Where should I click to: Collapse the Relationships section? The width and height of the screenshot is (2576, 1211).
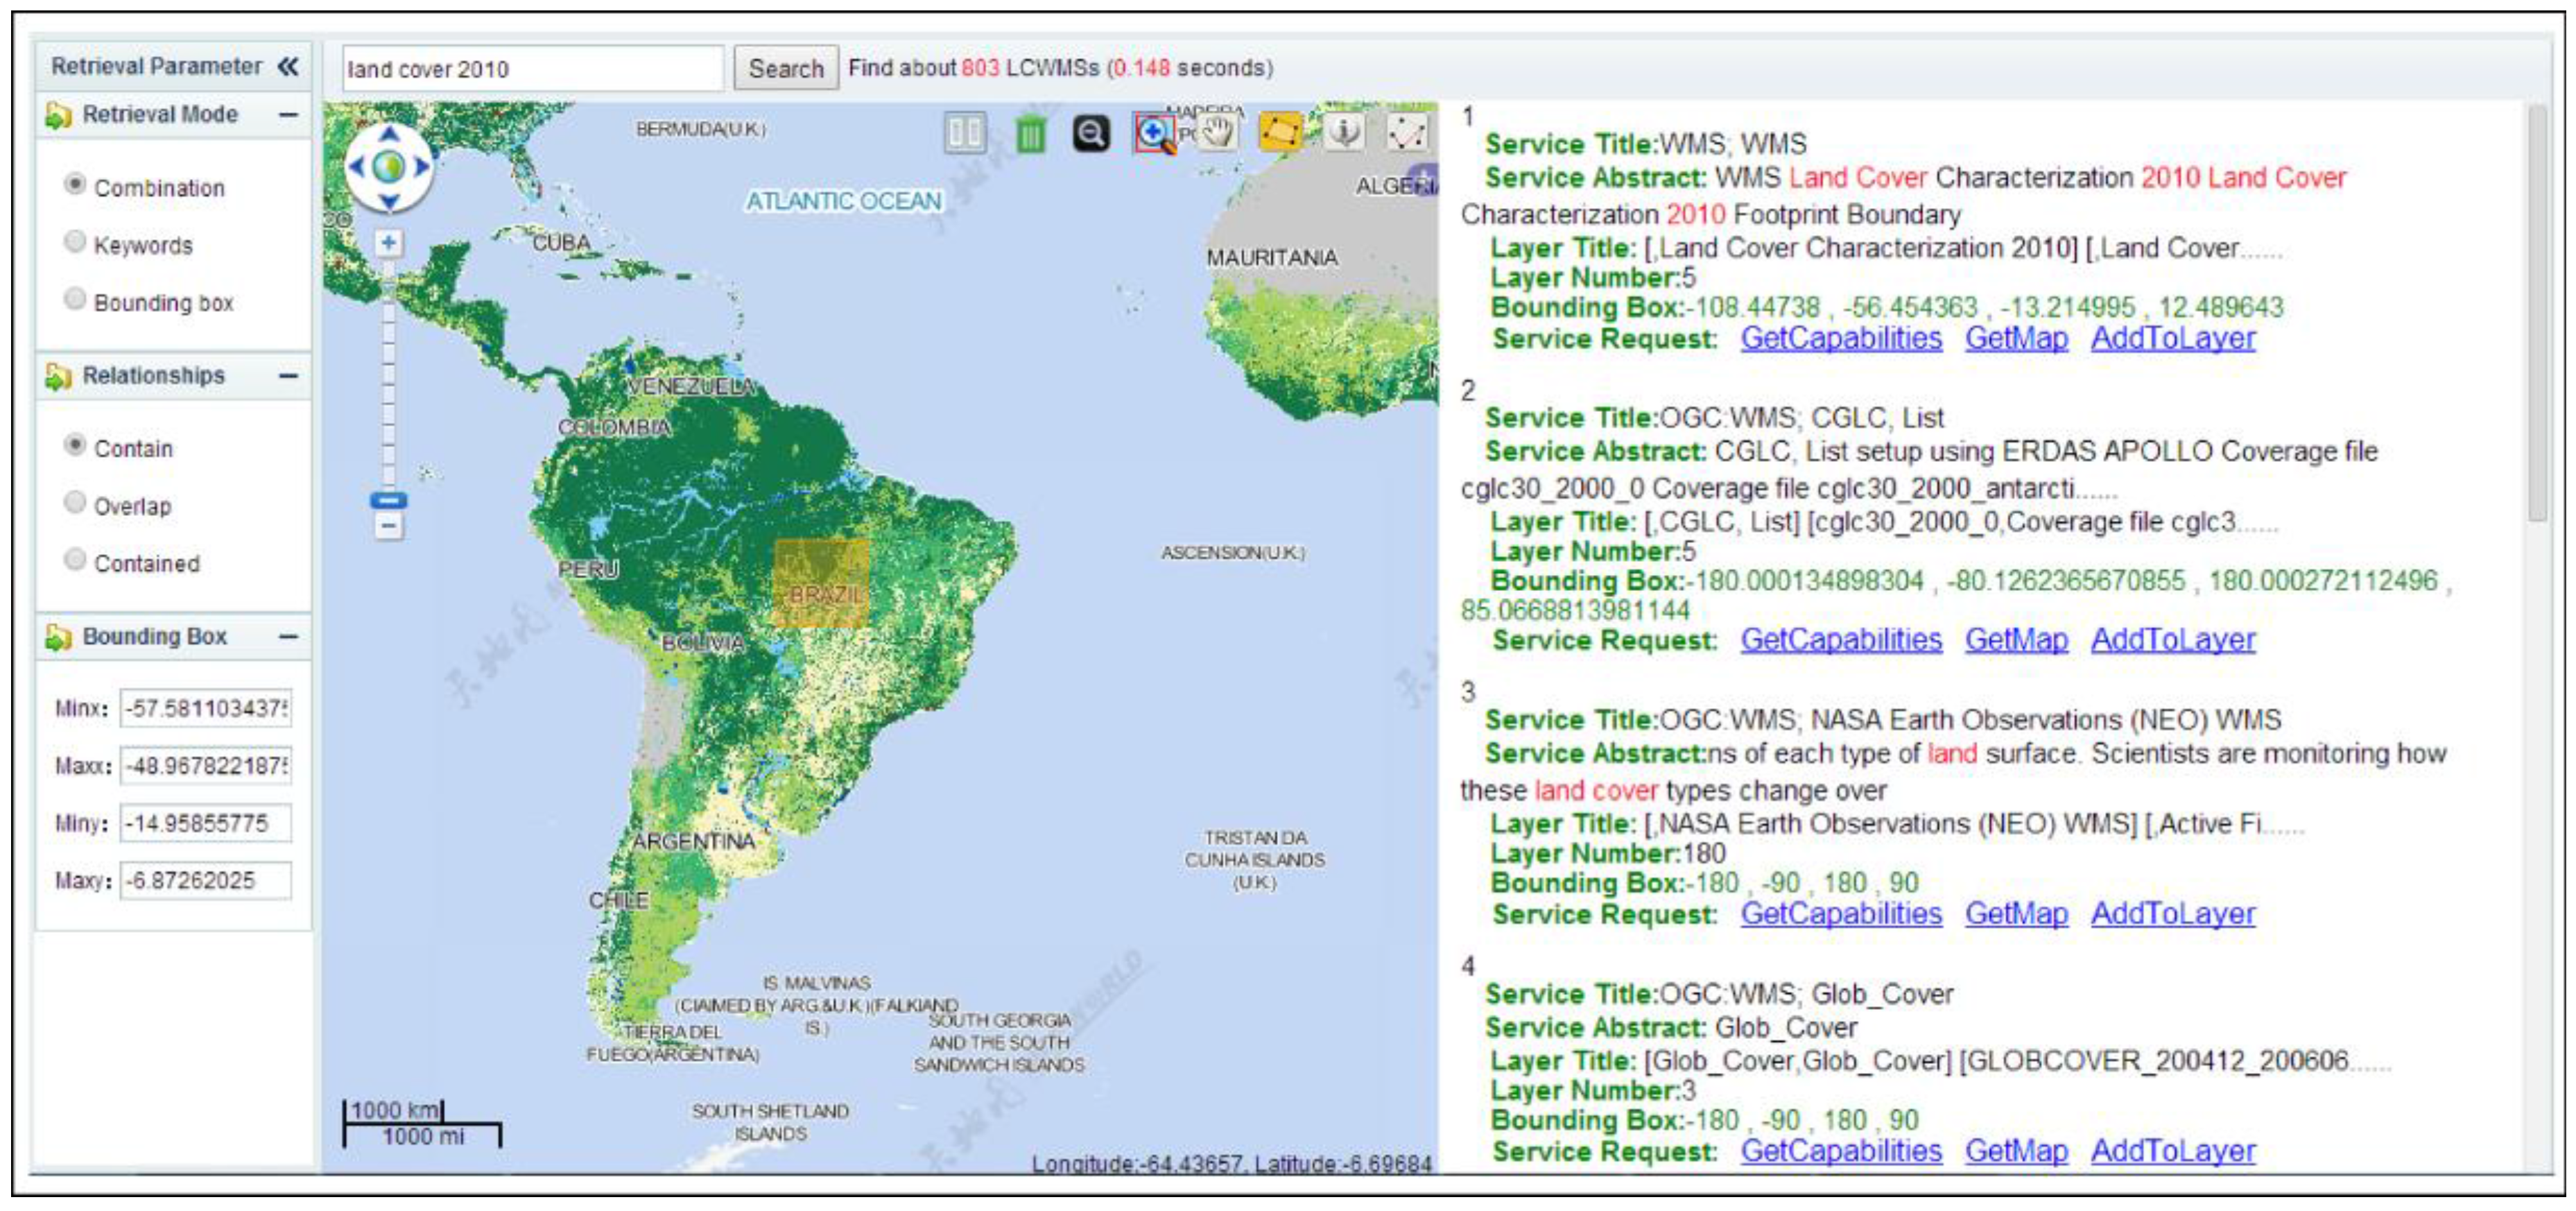[288, 377]
